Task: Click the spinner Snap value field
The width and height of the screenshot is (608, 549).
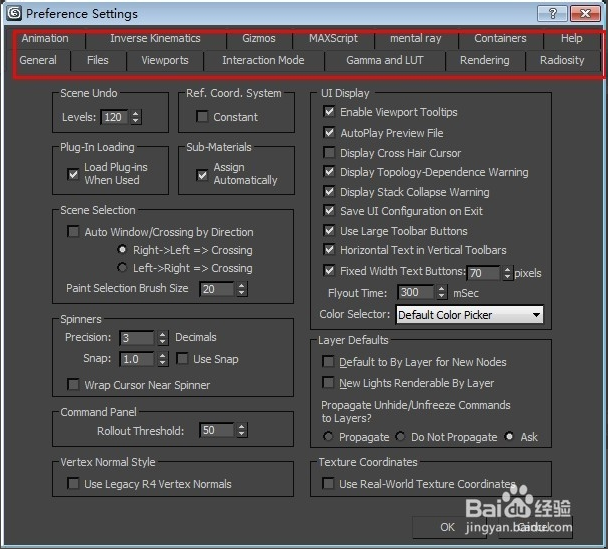Action: point(137,359)
